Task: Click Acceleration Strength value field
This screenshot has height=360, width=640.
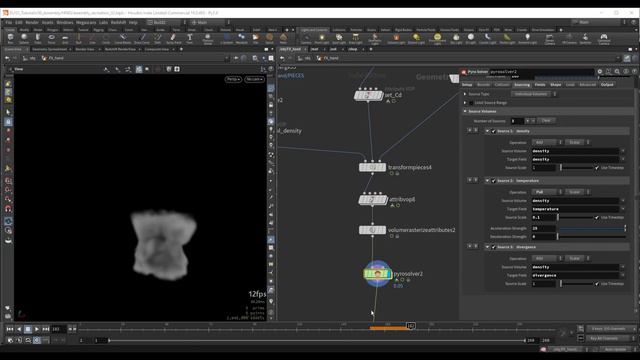Action: tap(543, 228)
